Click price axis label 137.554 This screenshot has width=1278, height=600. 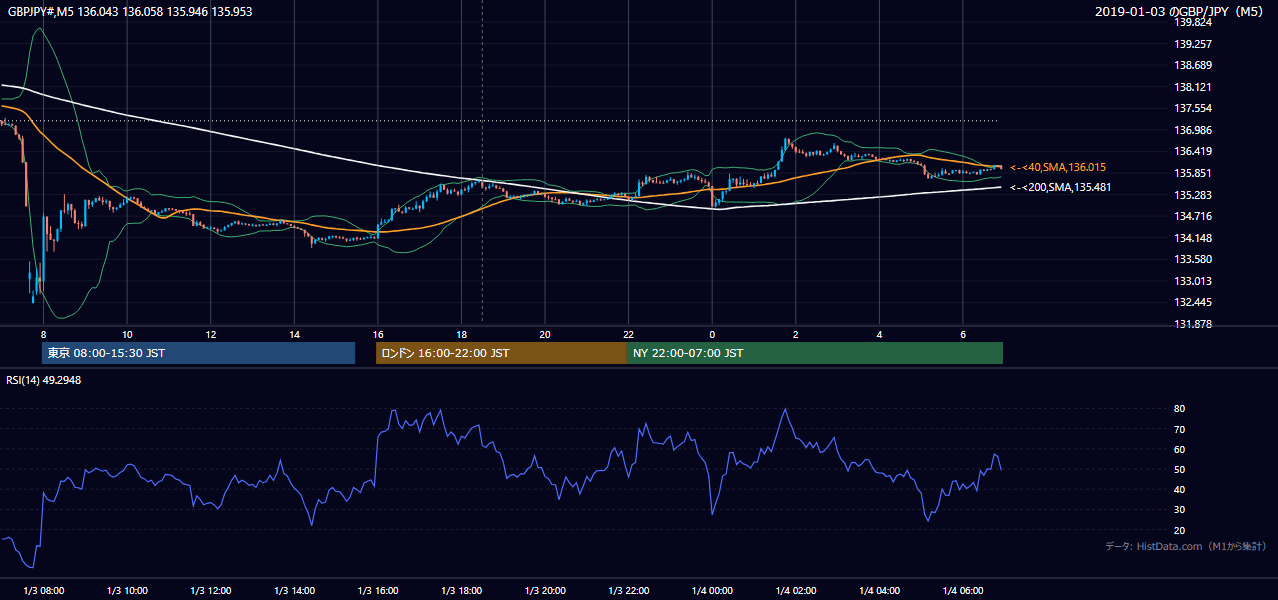click(x=1193, y=108)
